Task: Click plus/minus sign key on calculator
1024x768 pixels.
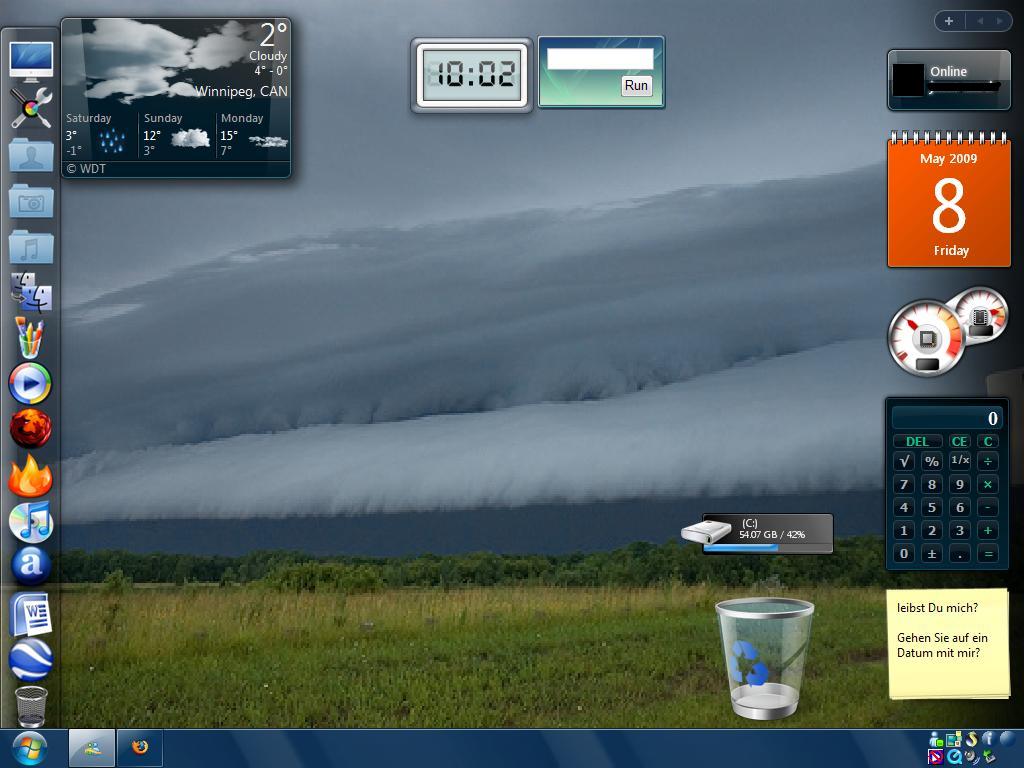Action: pos(932,554)
